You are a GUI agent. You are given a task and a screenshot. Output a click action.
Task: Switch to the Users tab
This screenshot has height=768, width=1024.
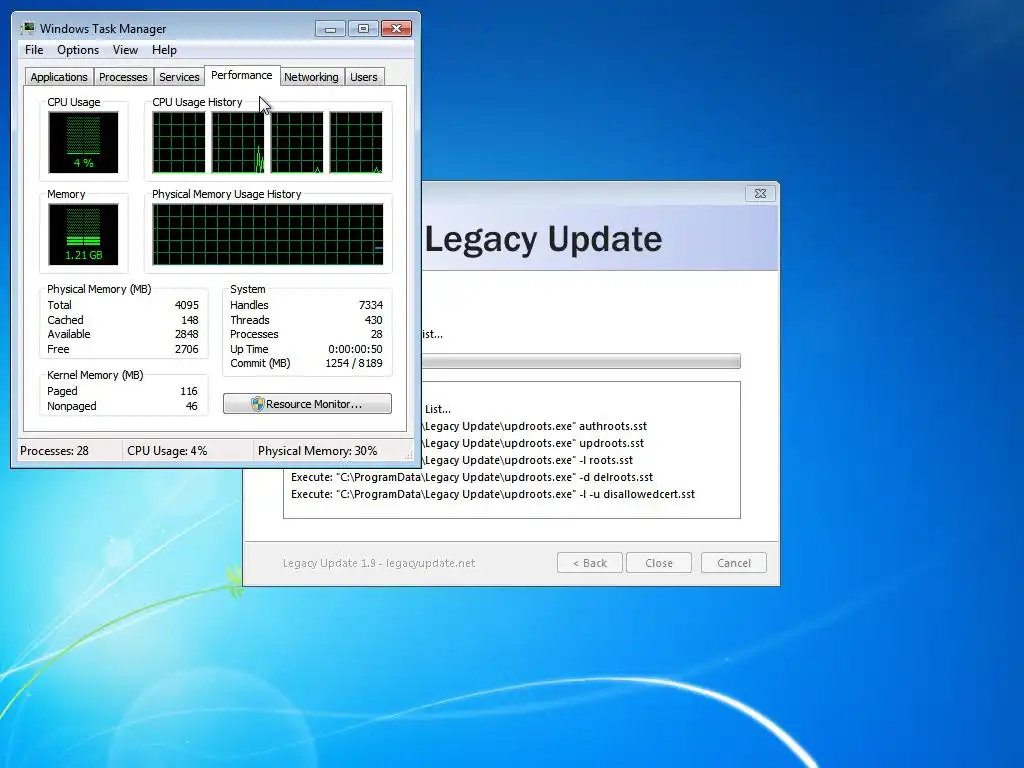coord(364,77)
